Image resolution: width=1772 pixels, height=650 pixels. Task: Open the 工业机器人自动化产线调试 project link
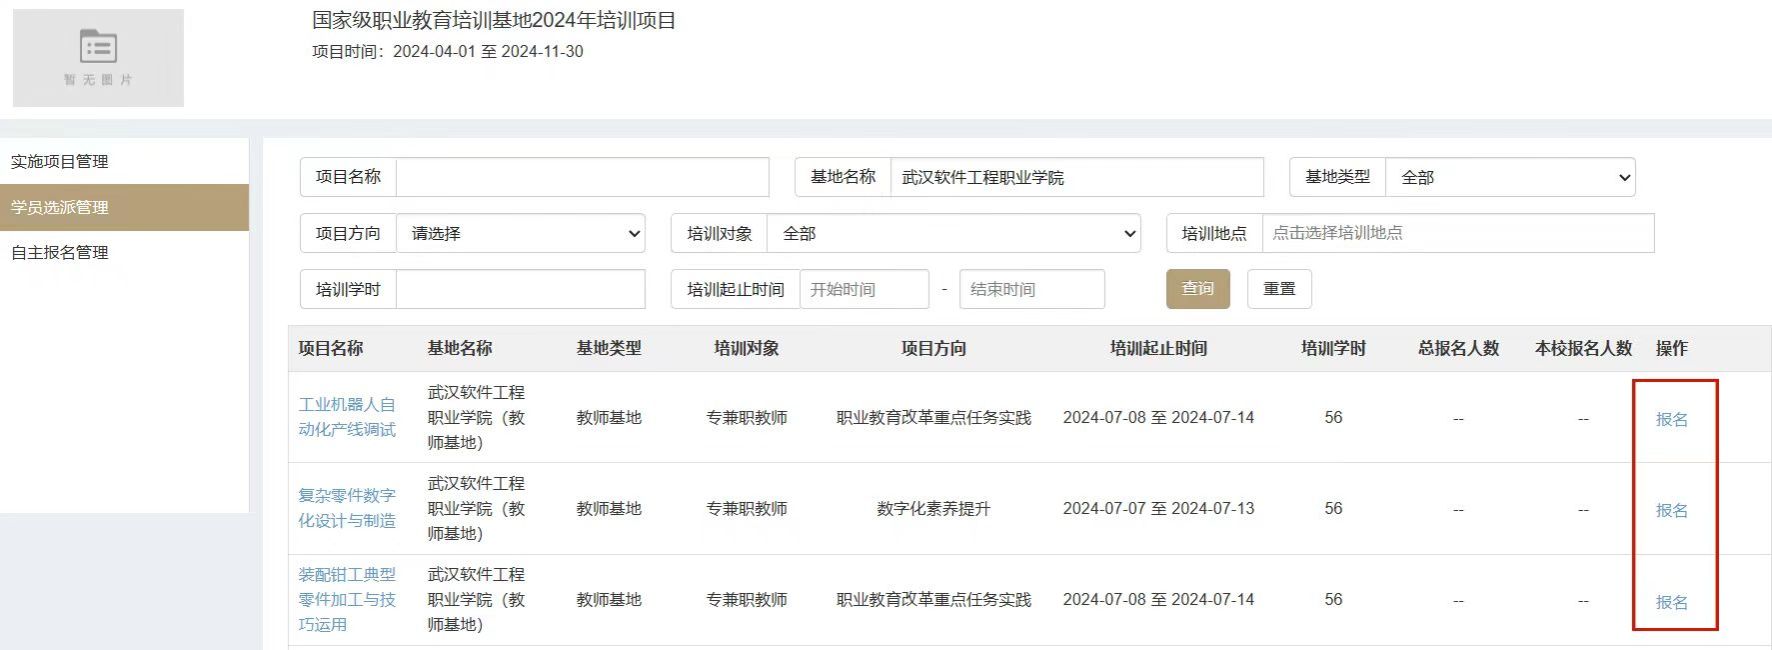pyautogui.click(x=347, y=417)
